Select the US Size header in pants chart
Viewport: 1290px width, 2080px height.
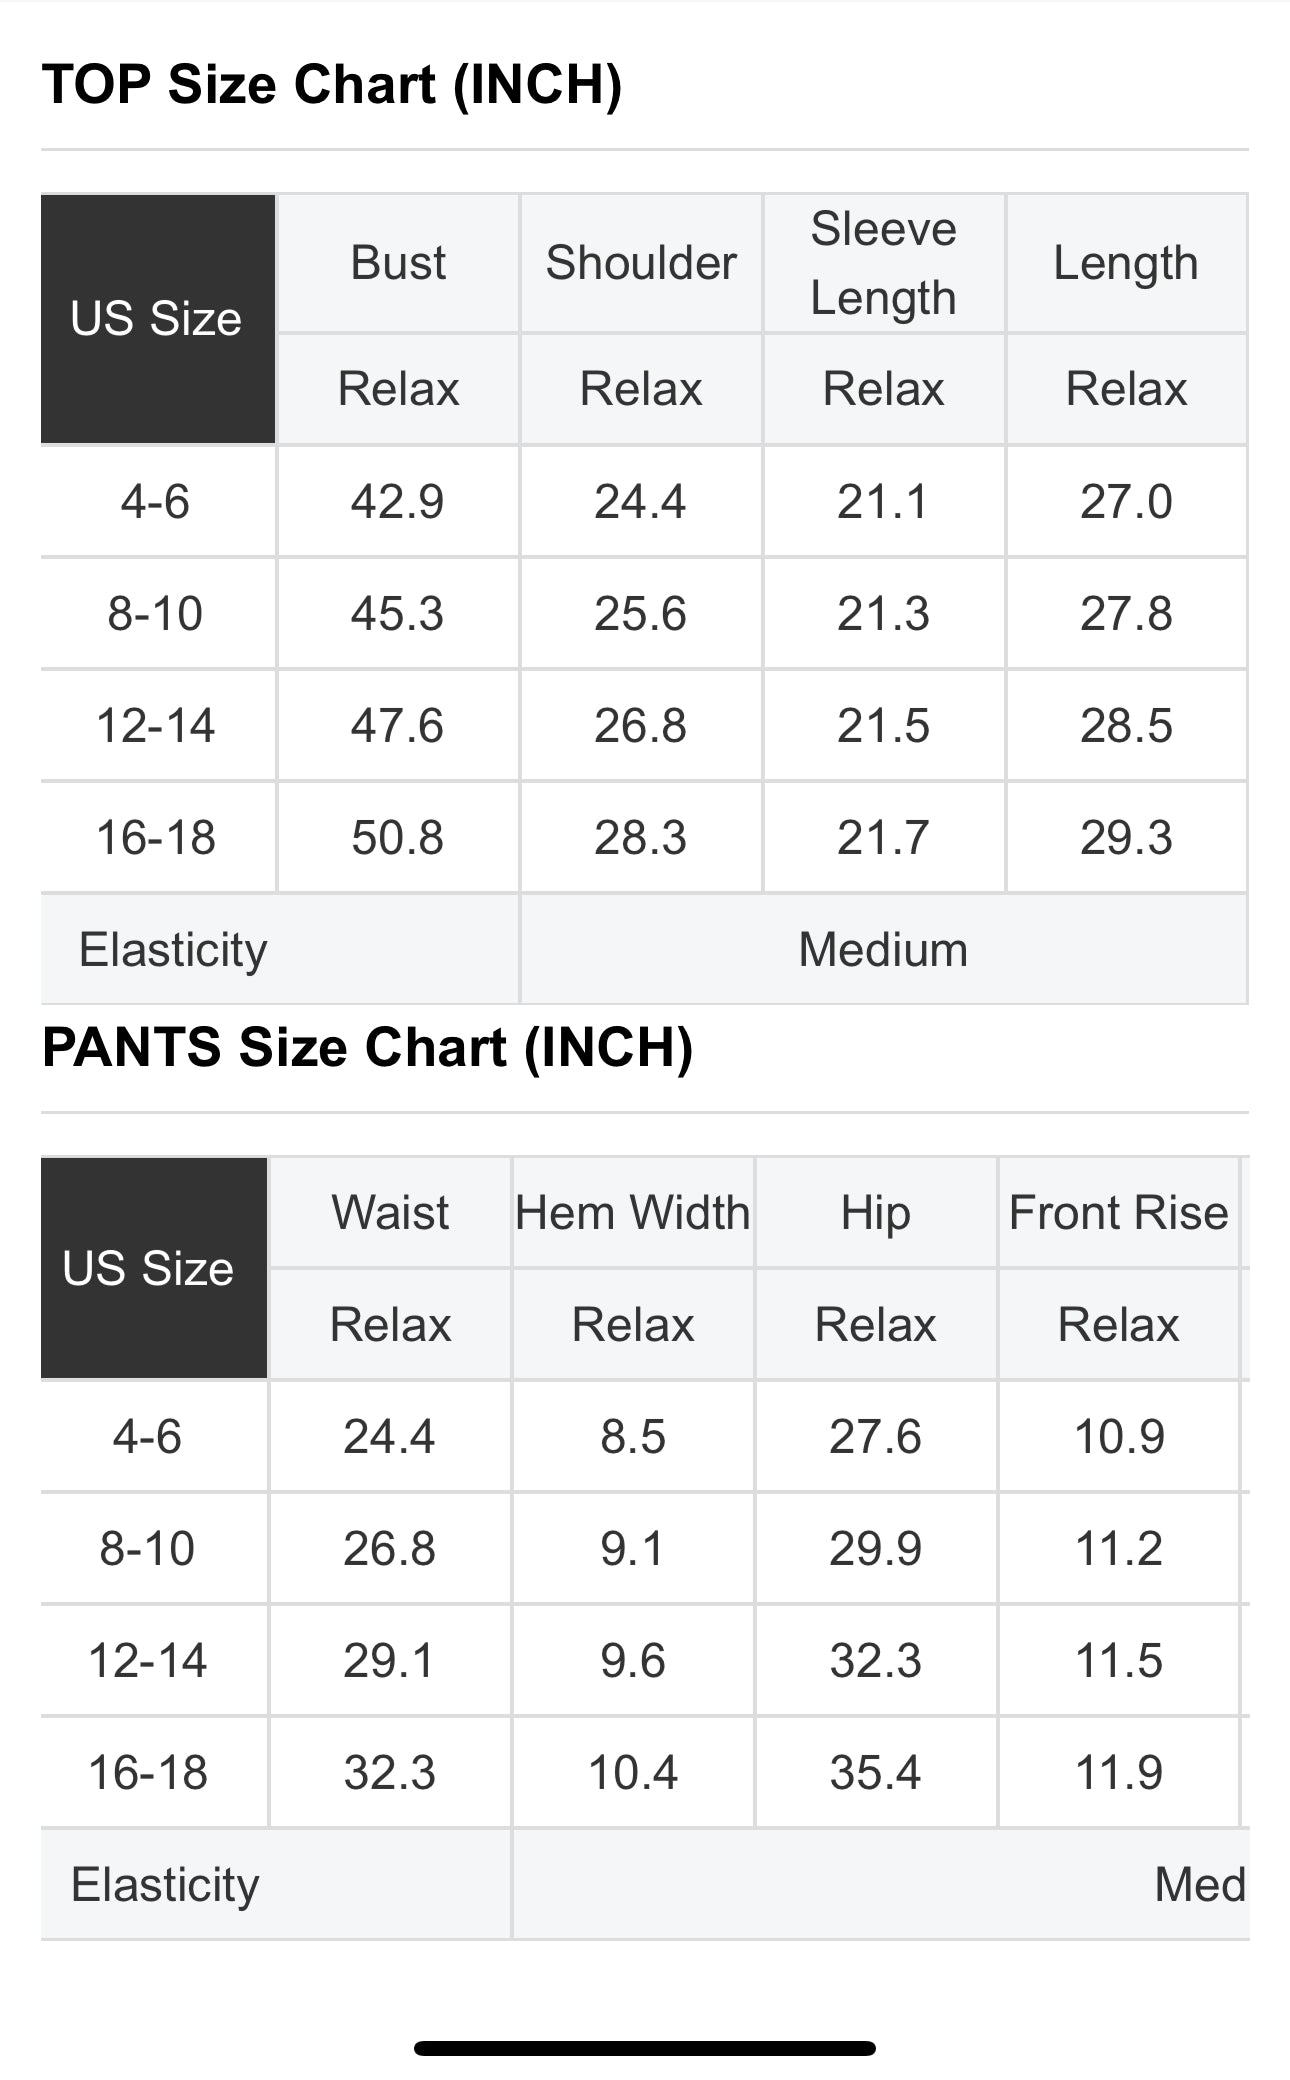pos(149,1268)
